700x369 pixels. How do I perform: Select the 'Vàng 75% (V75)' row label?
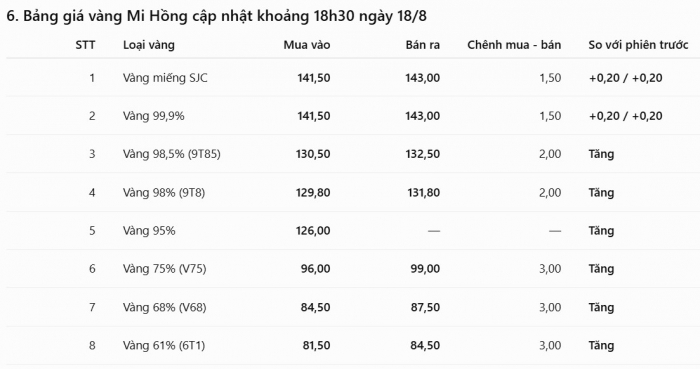coord(165,269)
